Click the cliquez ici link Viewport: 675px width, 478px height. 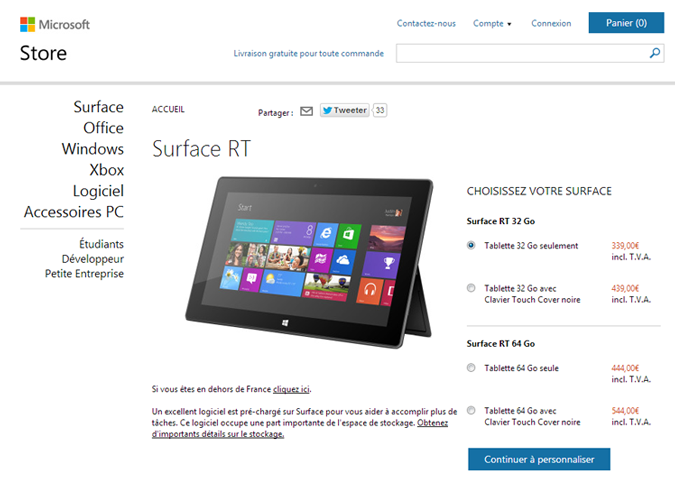291,389
